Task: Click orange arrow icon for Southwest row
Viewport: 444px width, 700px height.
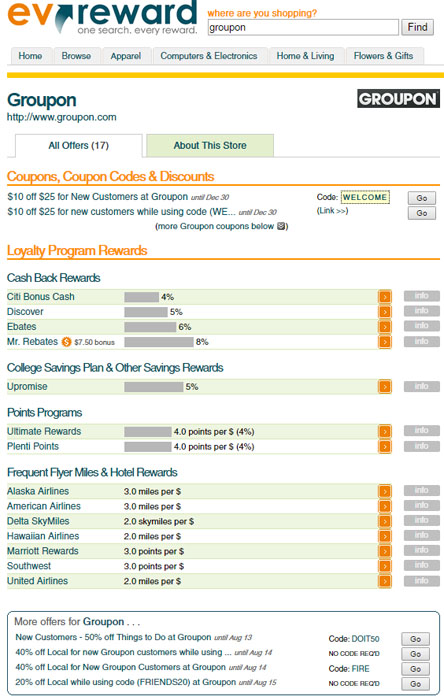Action: tap(385, 566)
